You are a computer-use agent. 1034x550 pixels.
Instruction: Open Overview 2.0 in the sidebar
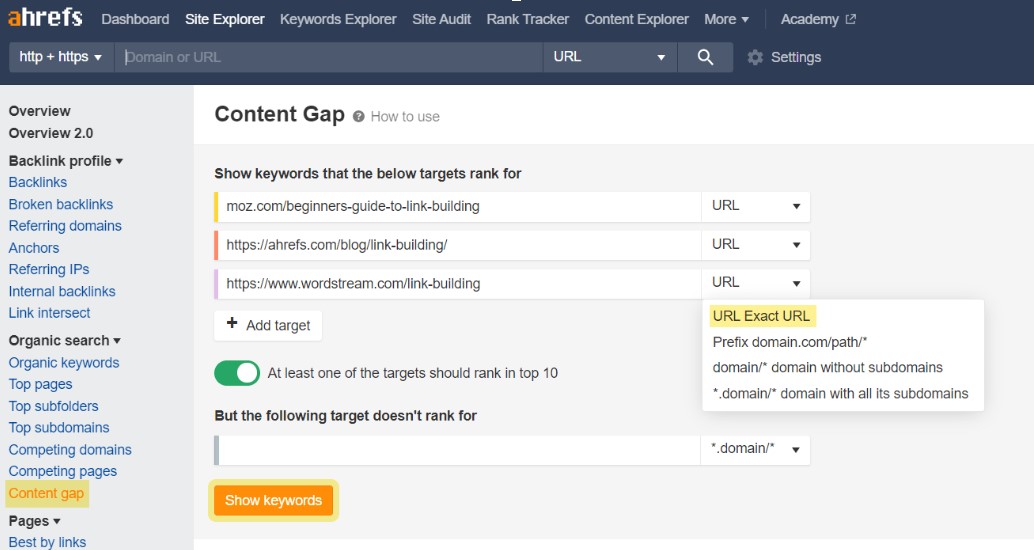pos(51,133)
